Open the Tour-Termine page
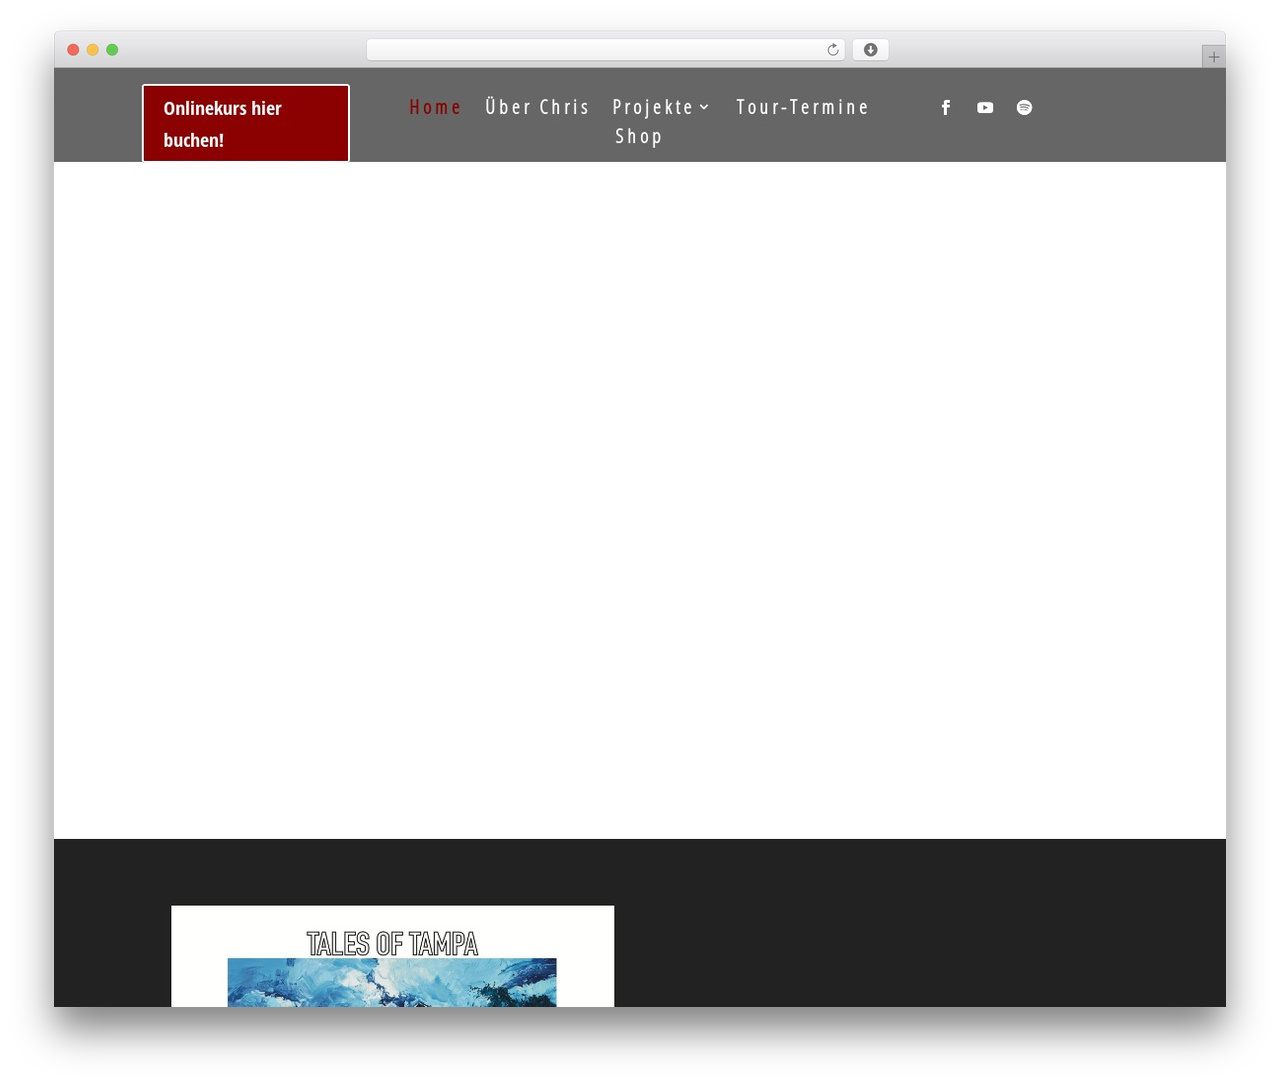1280x1084 pixels. pyautogui.click(x=803, y=107)
